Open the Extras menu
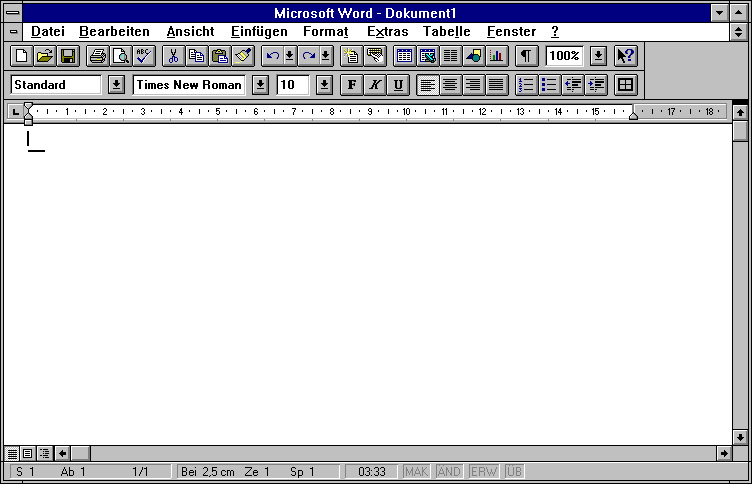 coord(388,32)
